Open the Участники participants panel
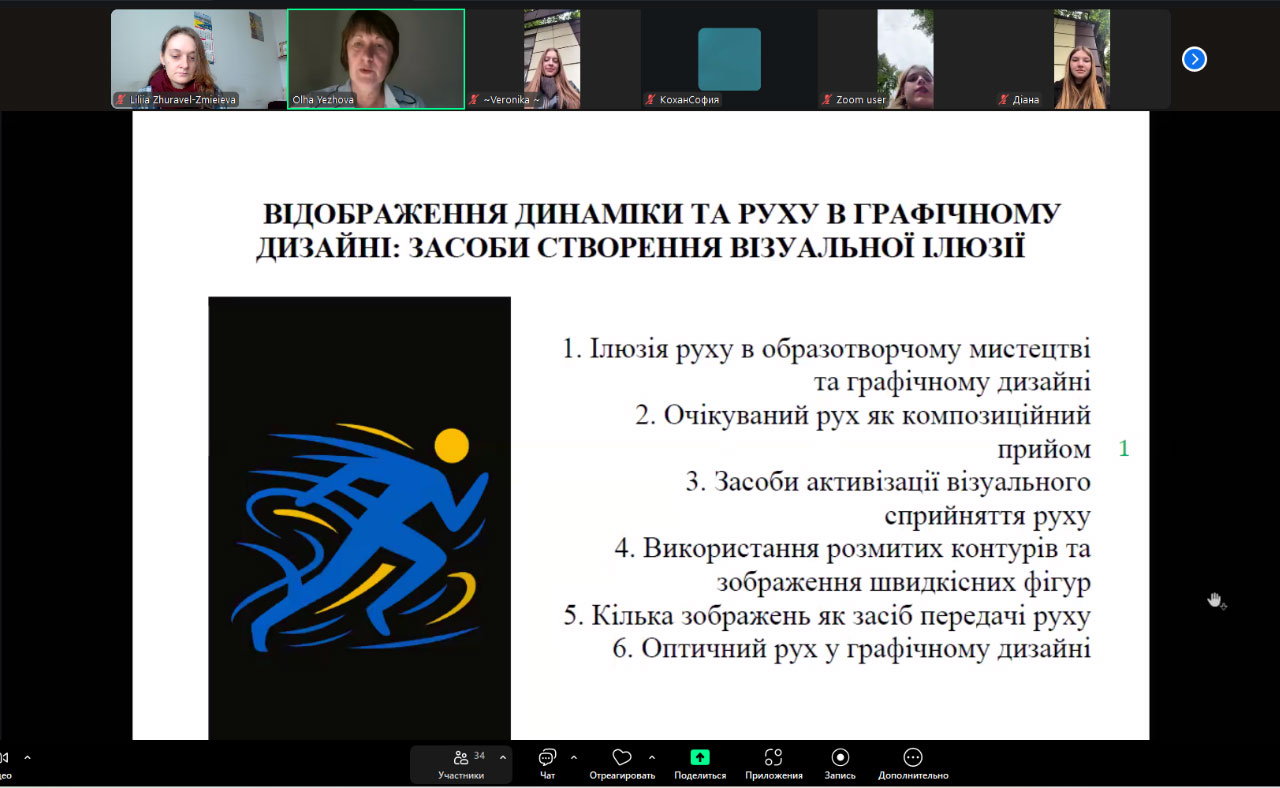This screenshot has width=1280, height=788. (461, 764)
